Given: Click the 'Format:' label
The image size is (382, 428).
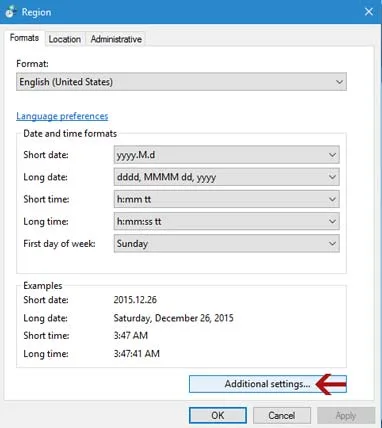Looking at the screenshot, I should [32, 63].
